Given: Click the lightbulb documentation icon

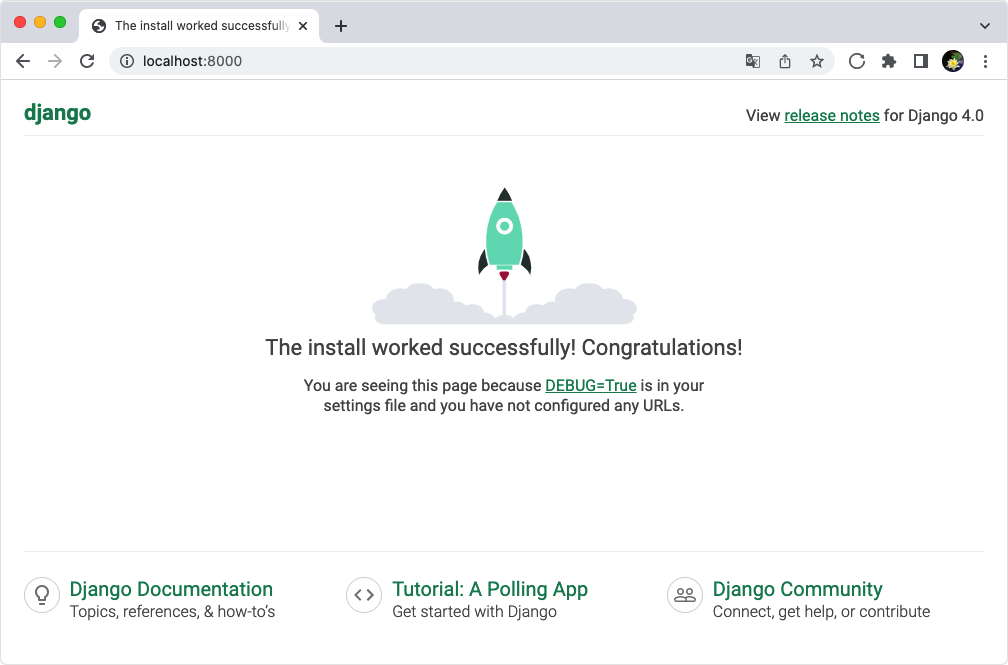Looking at the screenshot, I should pos(42,595).
